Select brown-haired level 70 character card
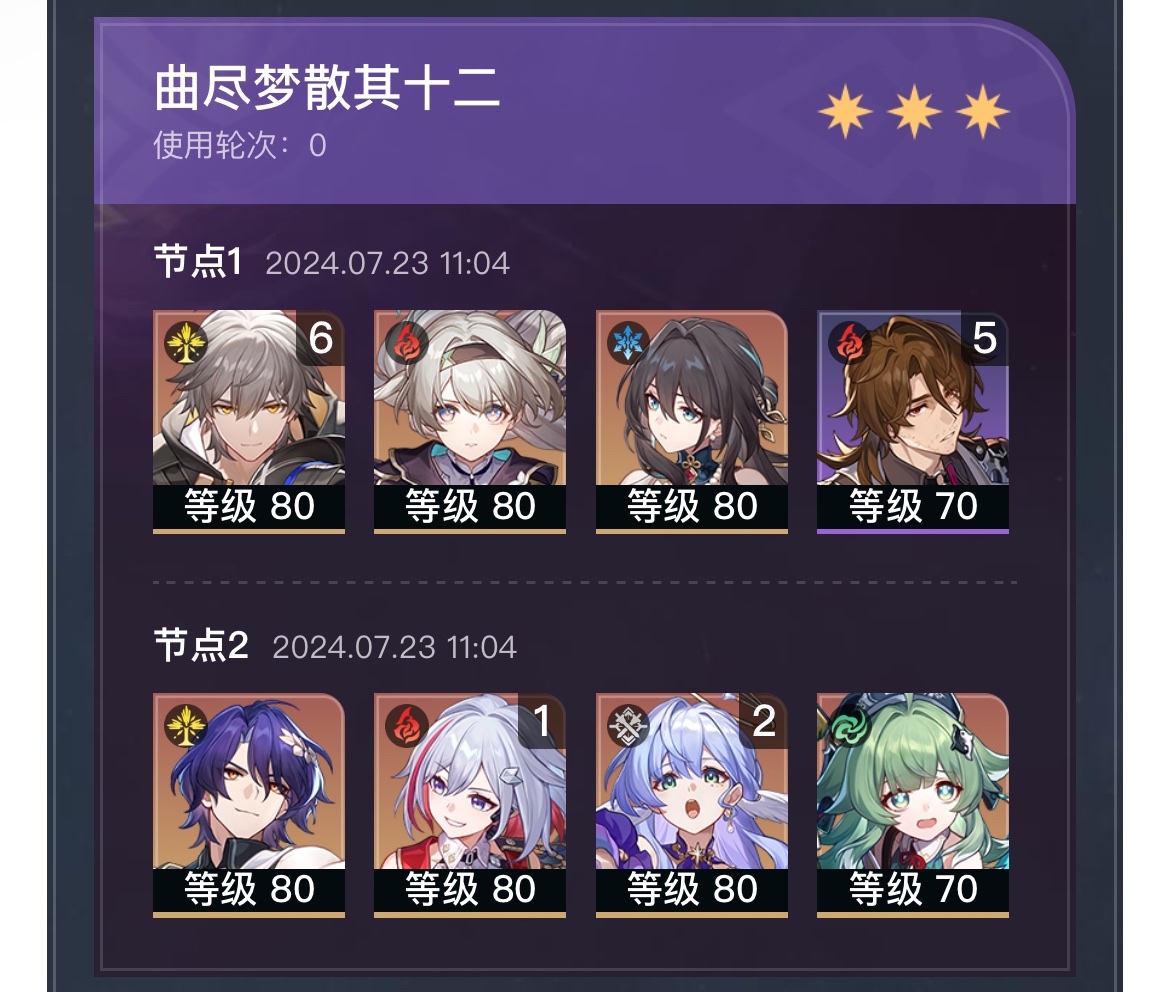Image resolution: width=1170 pixels, height=992 pixels. pos(913,422)
